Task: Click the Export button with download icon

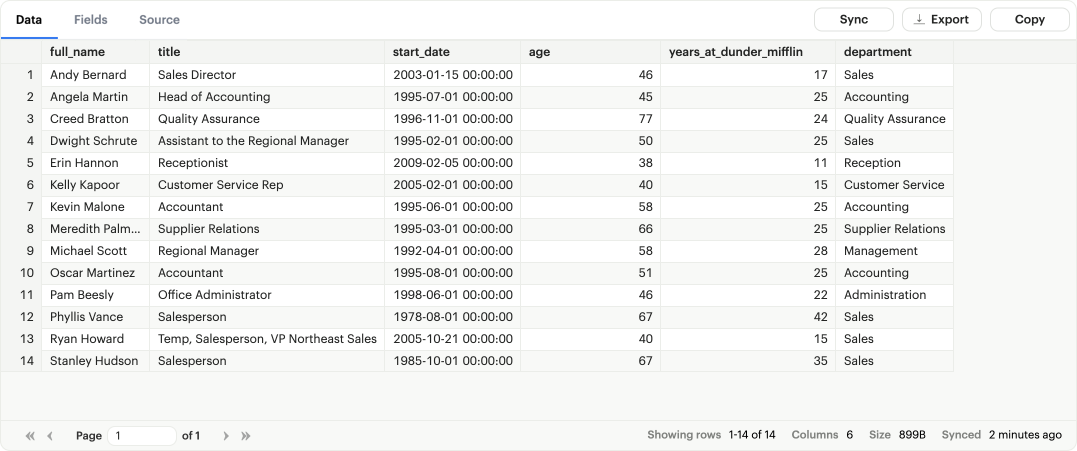Action: pos(942,19)
